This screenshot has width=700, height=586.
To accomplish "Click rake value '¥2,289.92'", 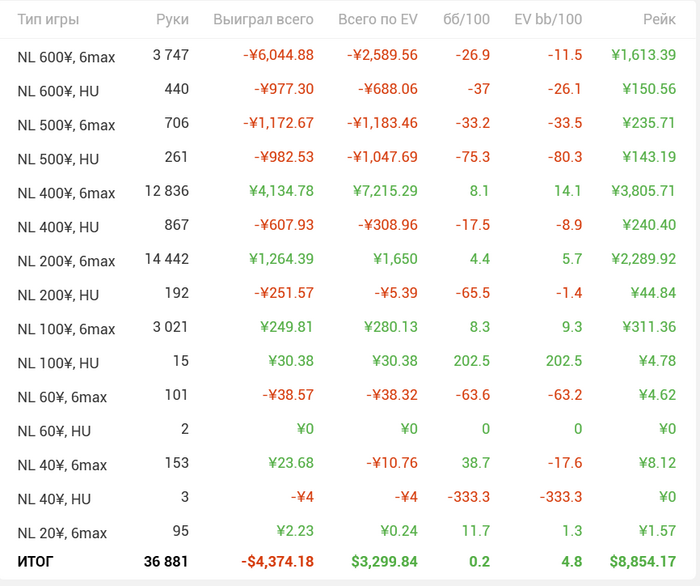I will point(644,259).
